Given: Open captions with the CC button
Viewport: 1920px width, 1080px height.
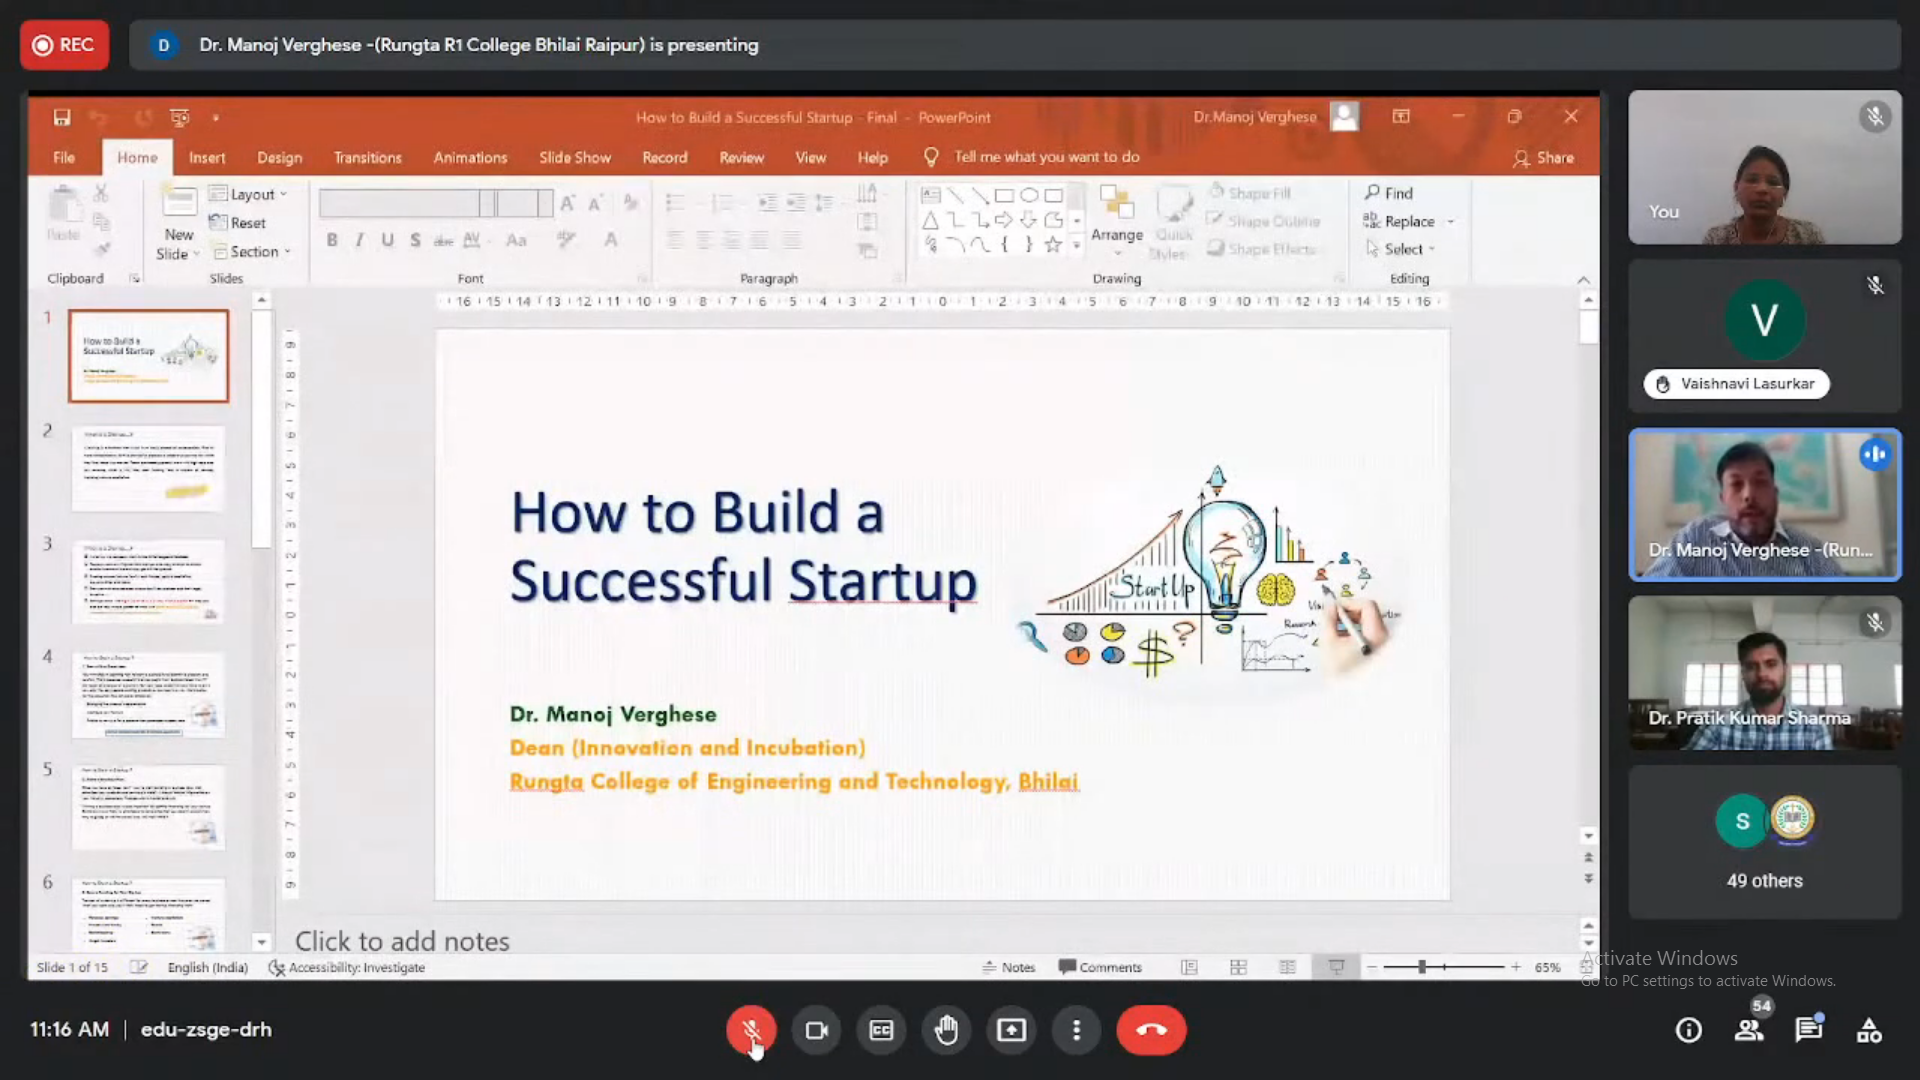Looking at the screenshot, I should pyautogui.click(x=881, y=1030).
